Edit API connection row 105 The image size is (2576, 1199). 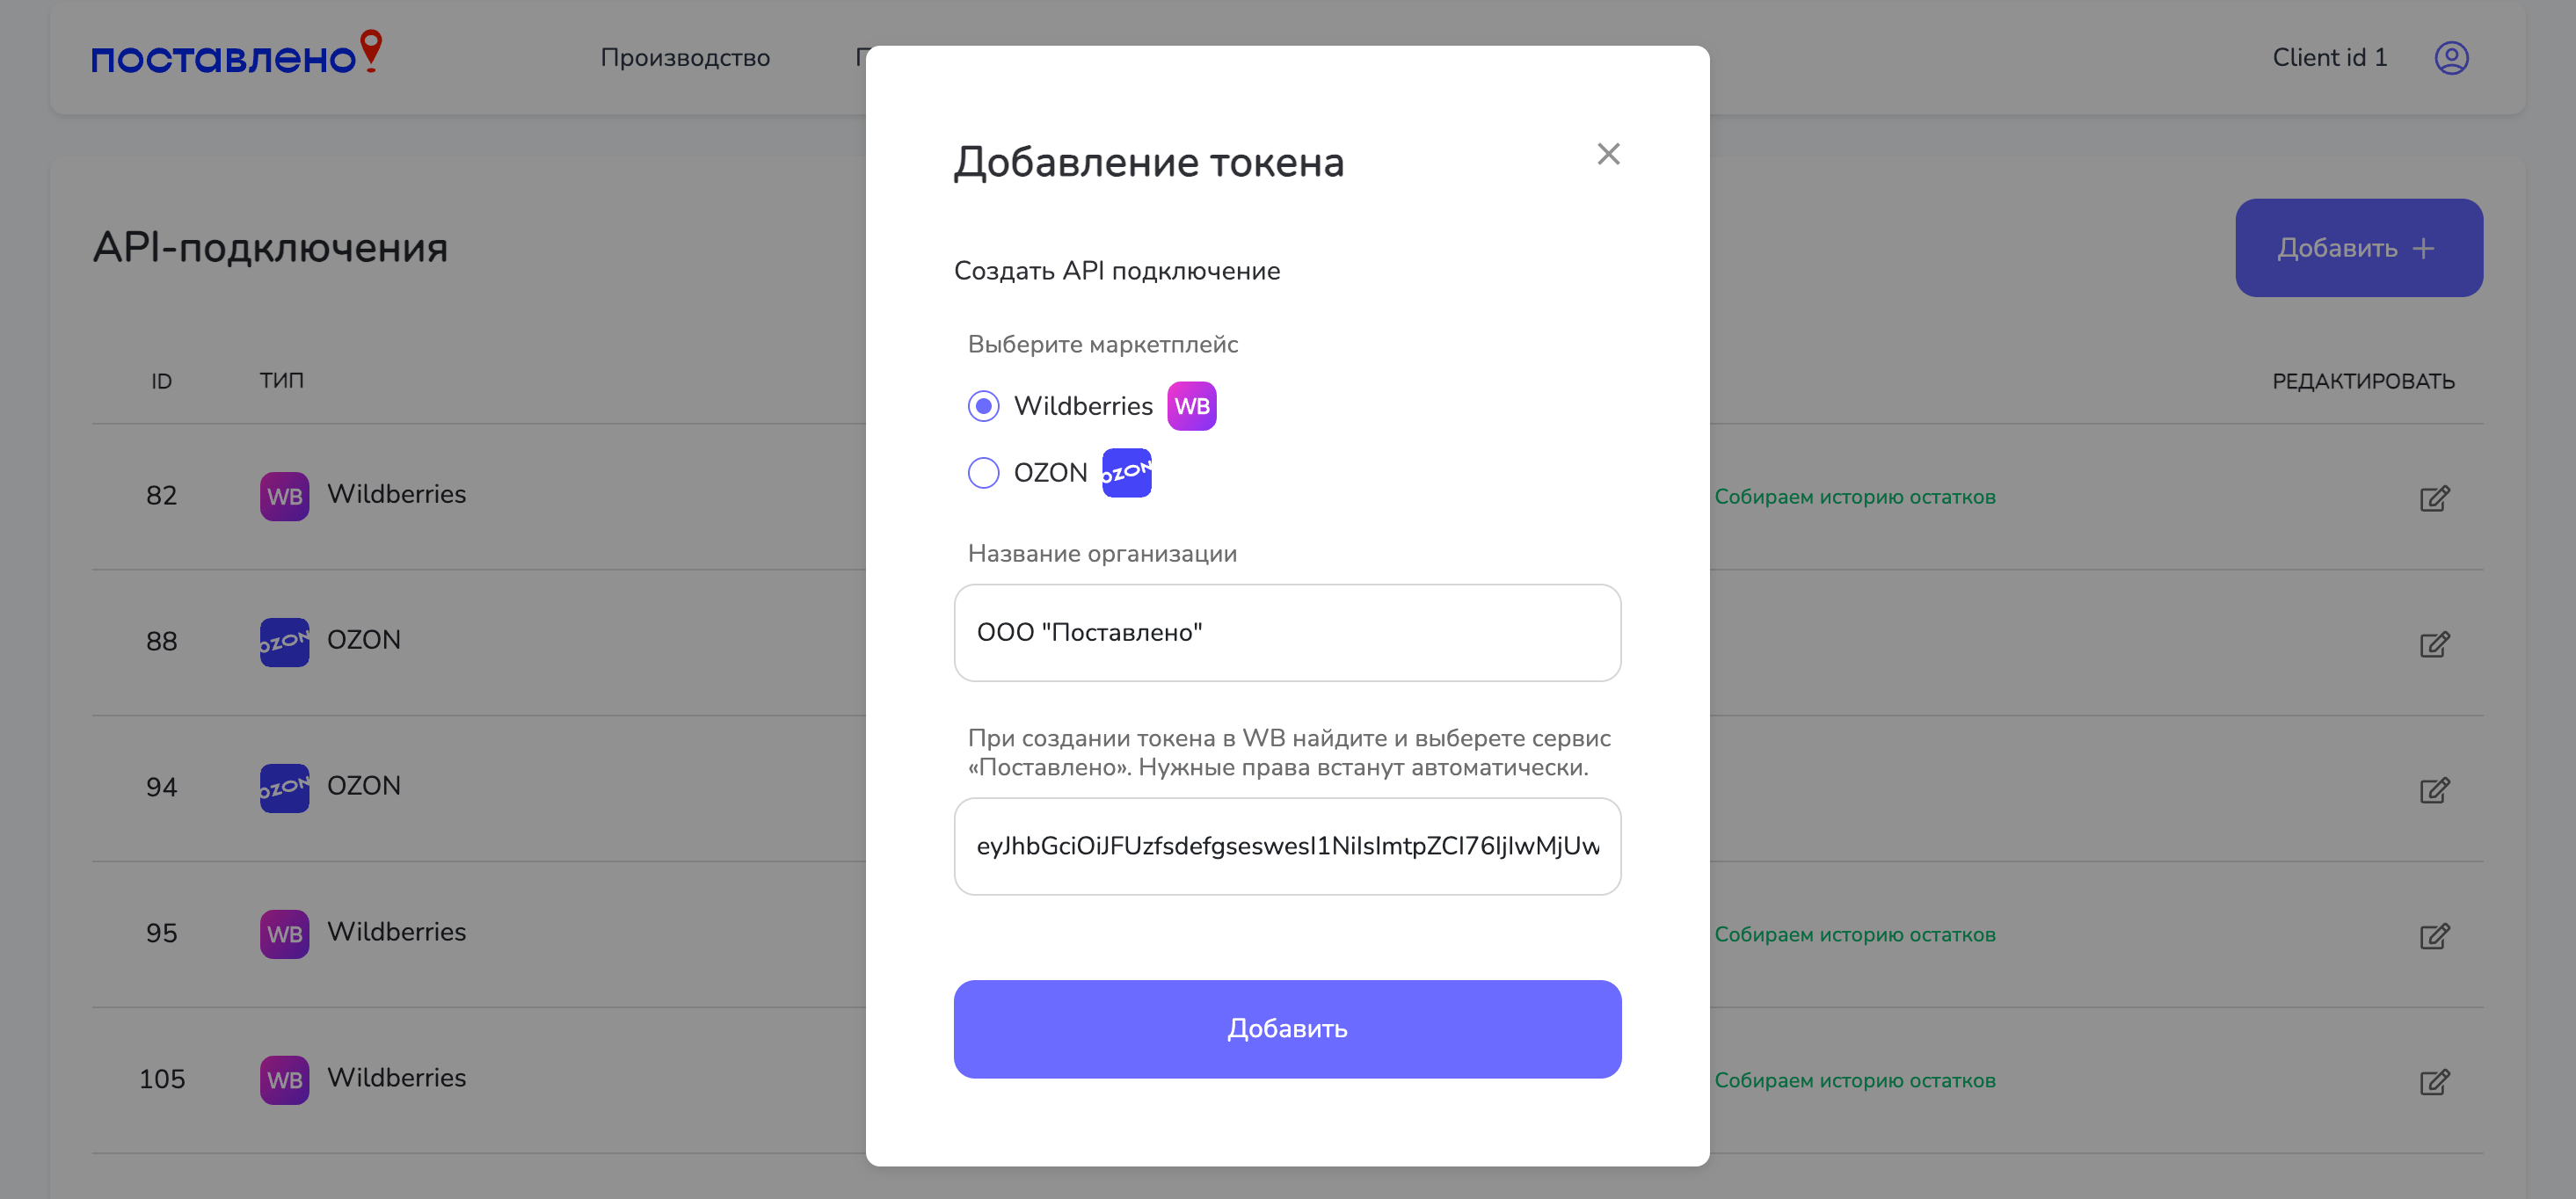click(x=2434, y=1081)
